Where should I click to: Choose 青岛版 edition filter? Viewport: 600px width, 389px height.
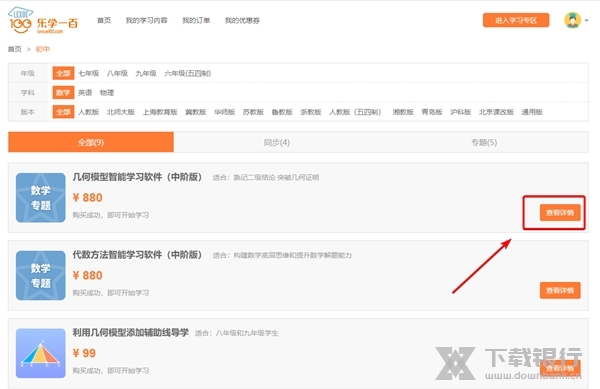432,112
